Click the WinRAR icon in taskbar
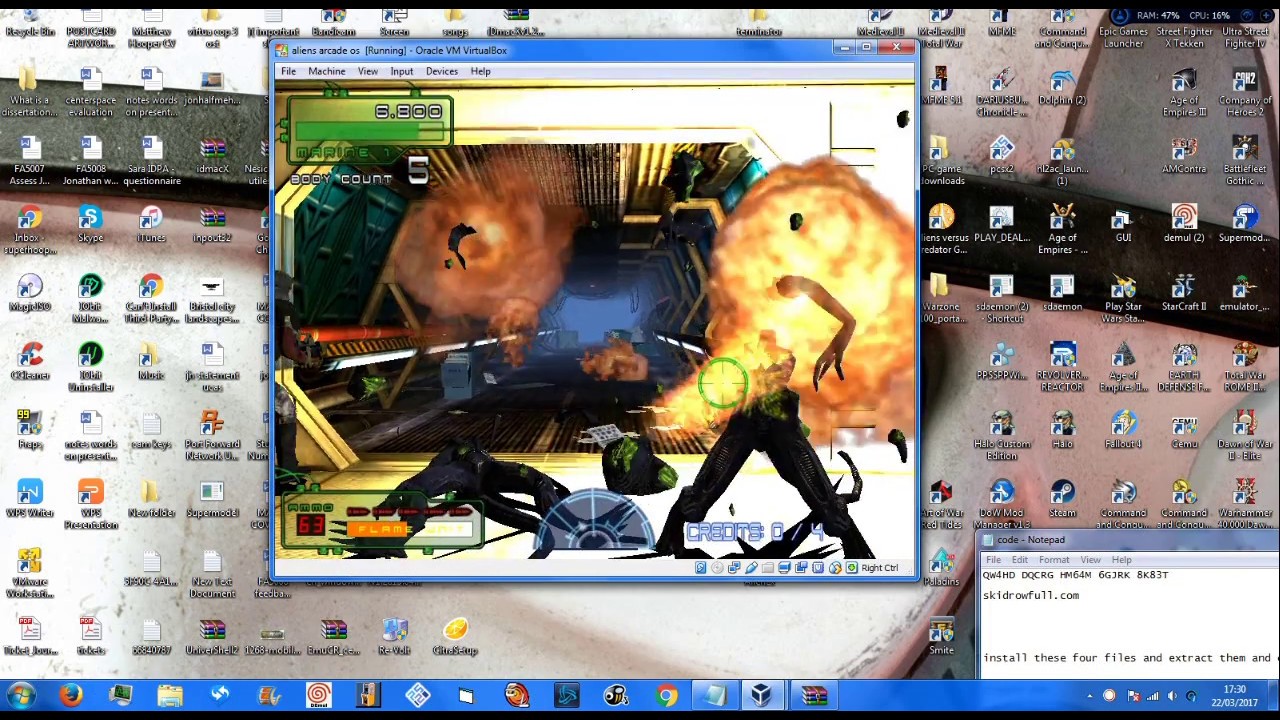 coord(814,695)
